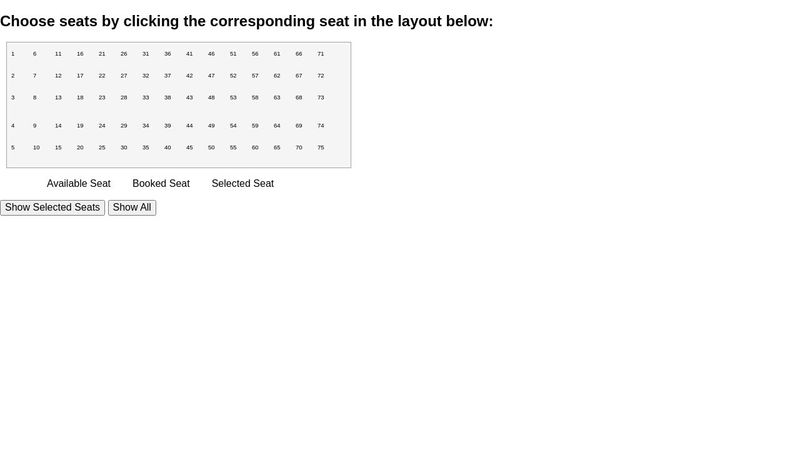Click seat number 26
800x450 pixels.
pos(124,54)
